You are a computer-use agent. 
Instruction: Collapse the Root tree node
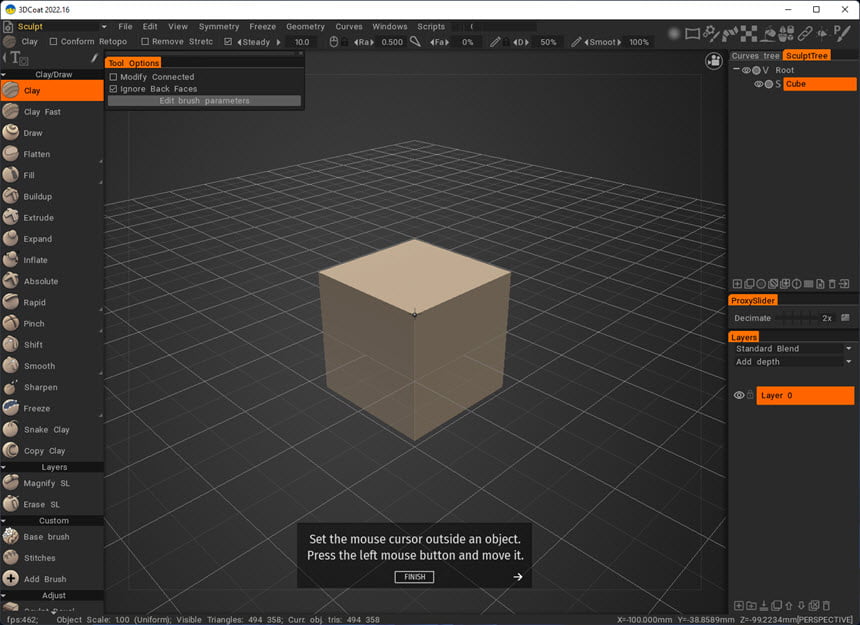coord(736,70)
